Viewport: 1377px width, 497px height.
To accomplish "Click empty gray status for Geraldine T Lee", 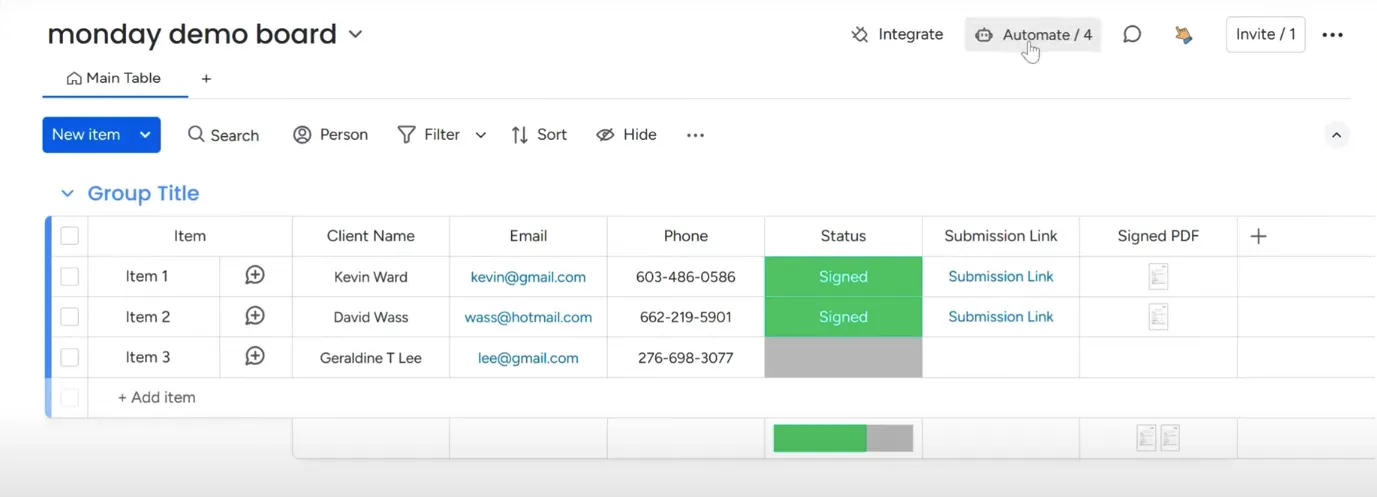I will pyautogui.click(x=843, y=357).
